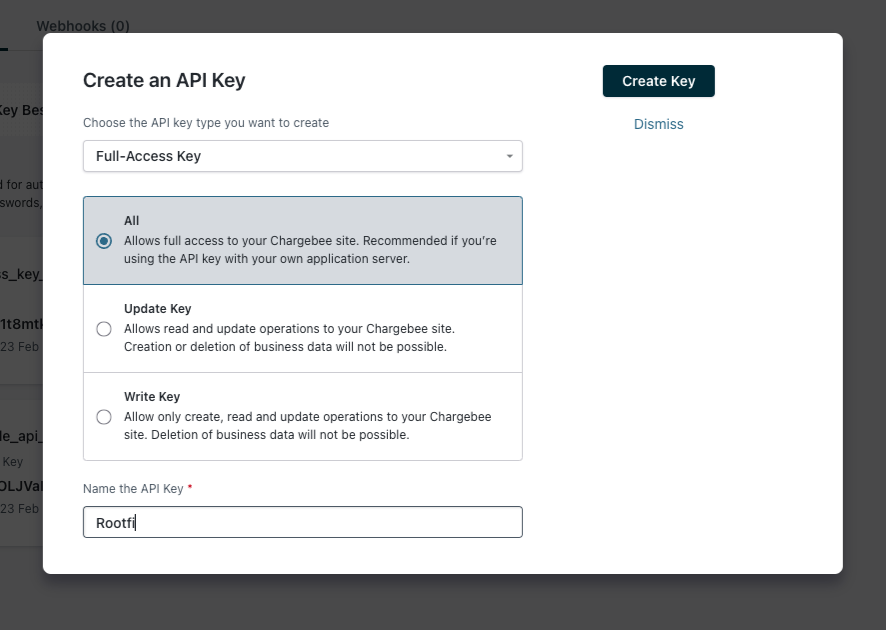Click the 'Create an API Key' heading
This screenshot has height=630, width=886.
164,80
